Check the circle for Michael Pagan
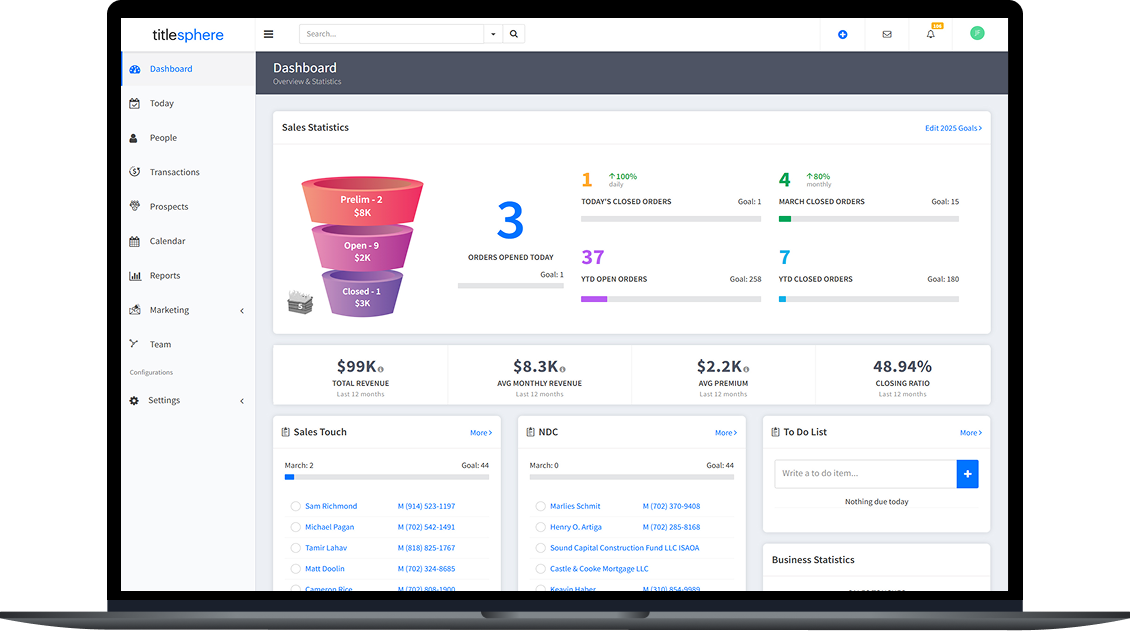1130x631 pixels. tap(295, 527)
